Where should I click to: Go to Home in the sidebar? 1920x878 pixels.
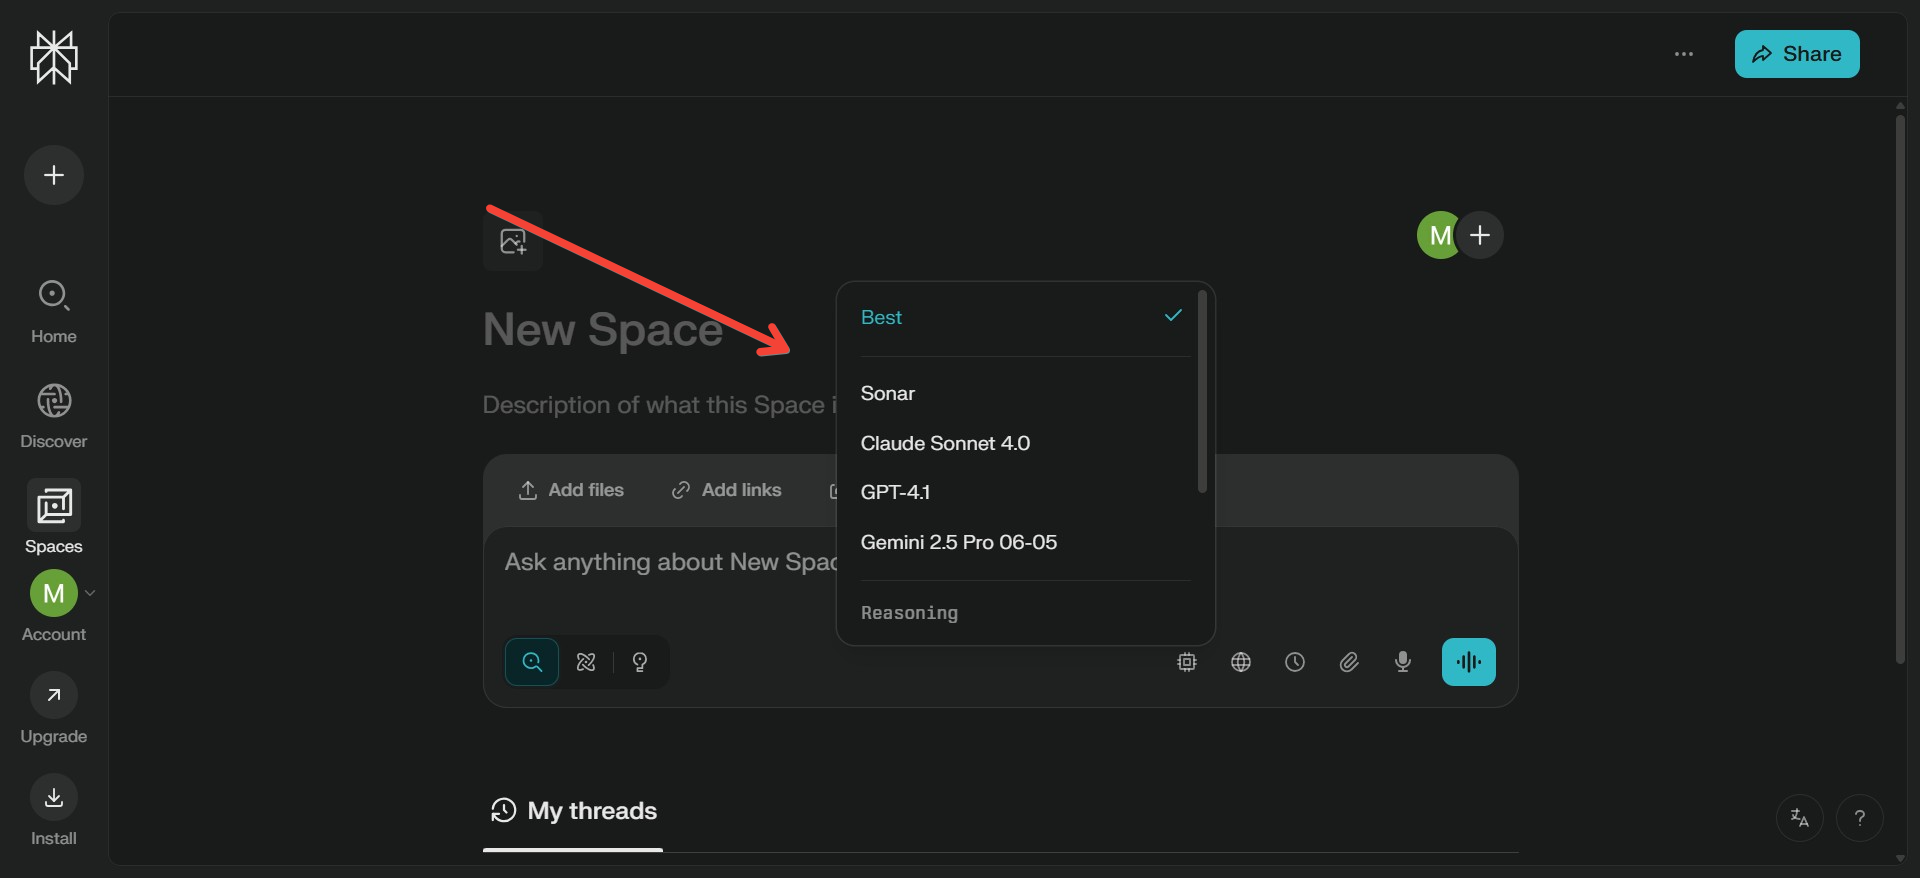click(x=54, y=312)
